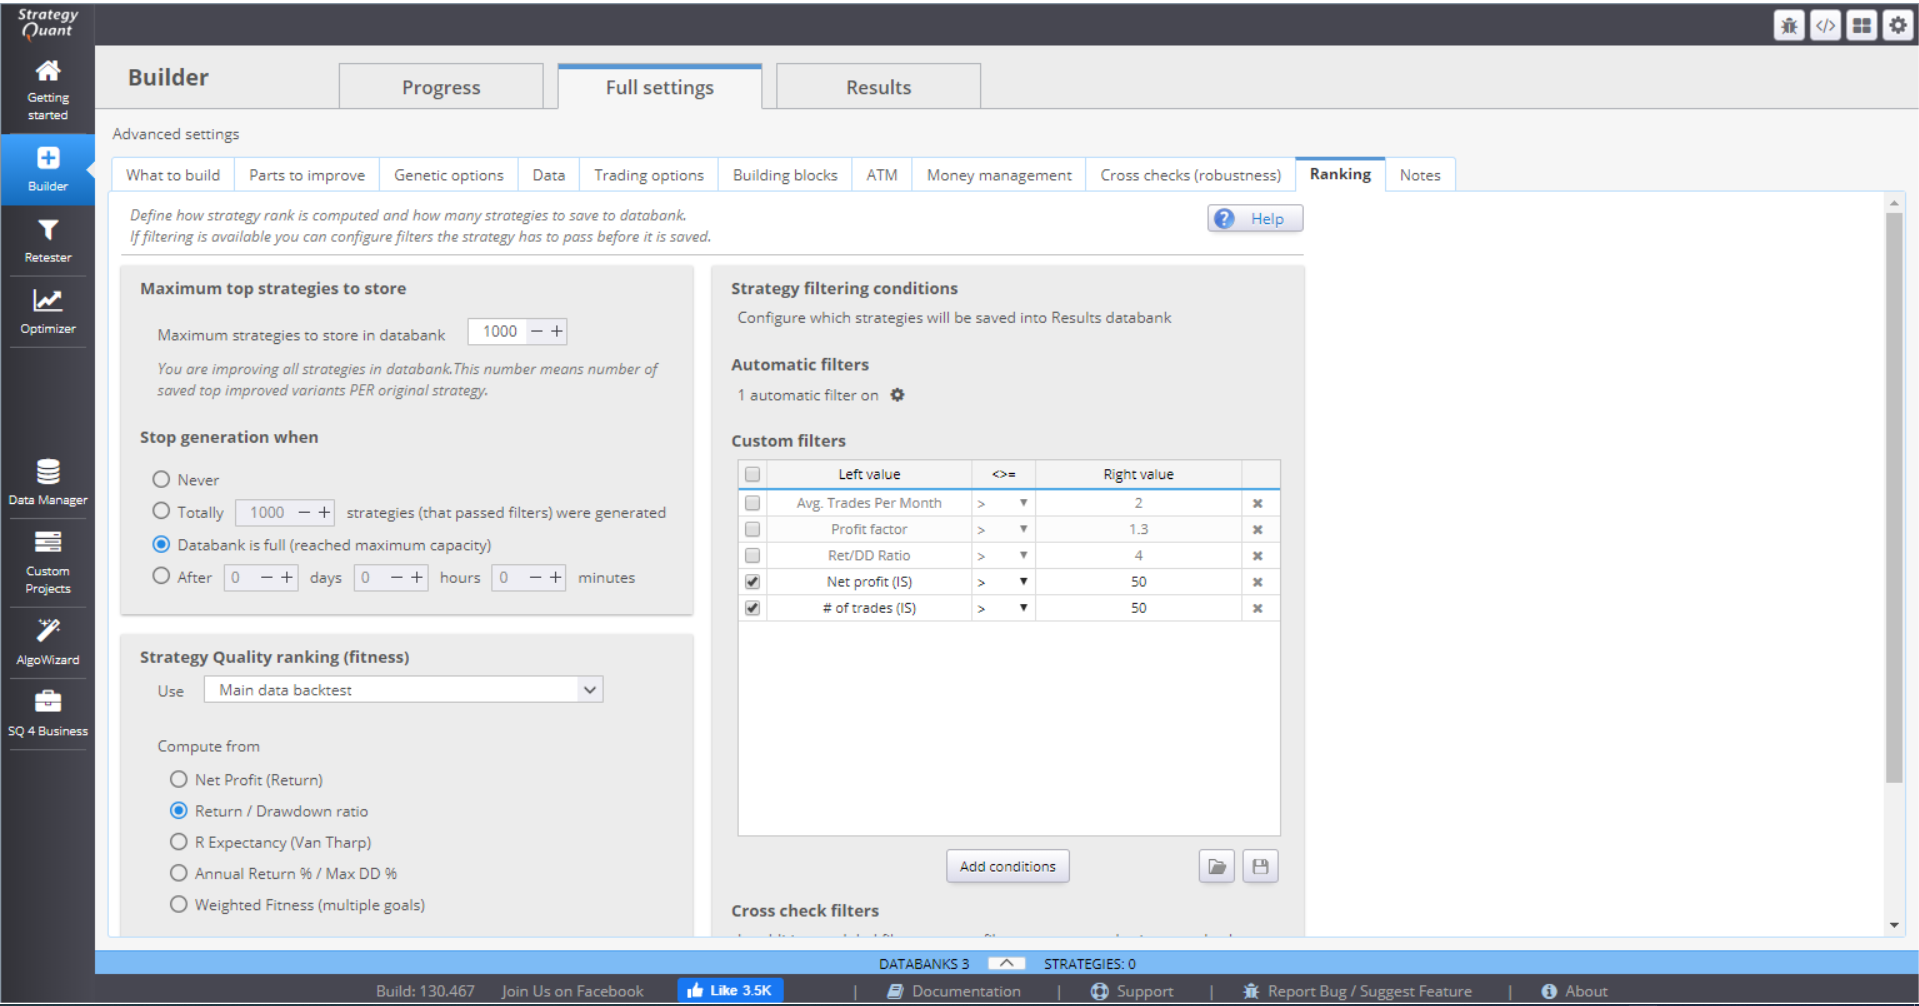Click the Help button
The width and height of the screenshot is (1919, 1006).
click(x=1255, y=218)
